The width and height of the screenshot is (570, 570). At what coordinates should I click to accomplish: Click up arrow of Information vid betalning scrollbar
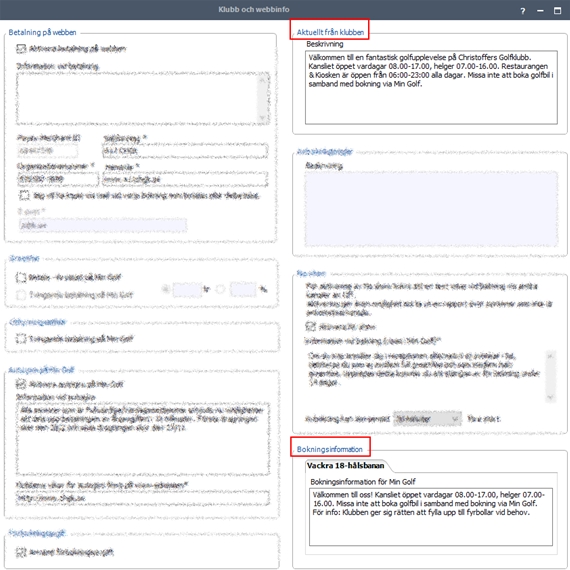262,79
